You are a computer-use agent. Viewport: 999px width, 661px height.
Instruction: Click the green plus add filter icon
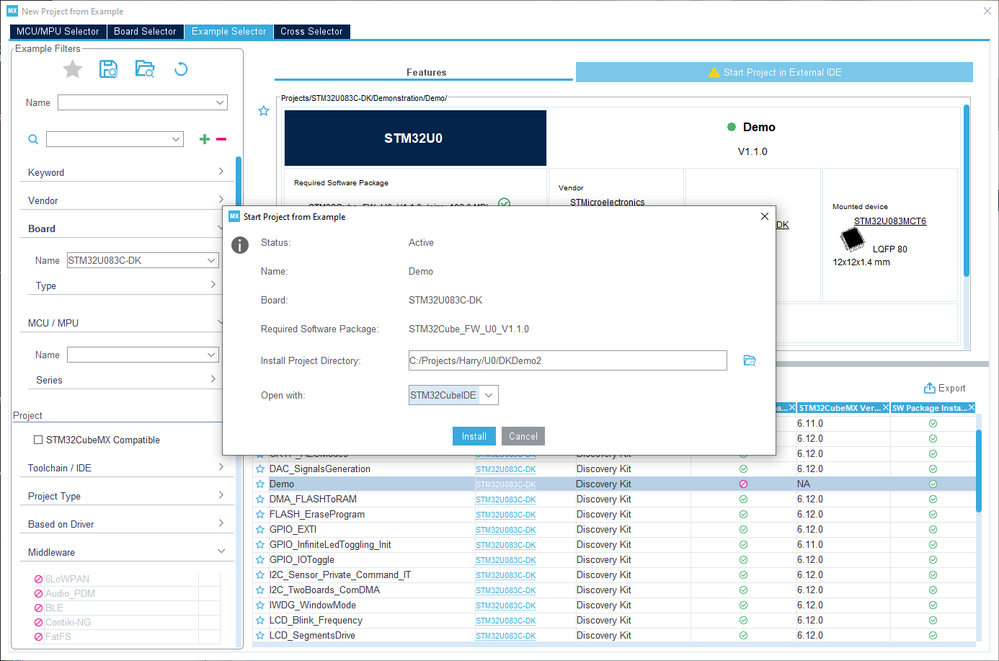point(205,139)
